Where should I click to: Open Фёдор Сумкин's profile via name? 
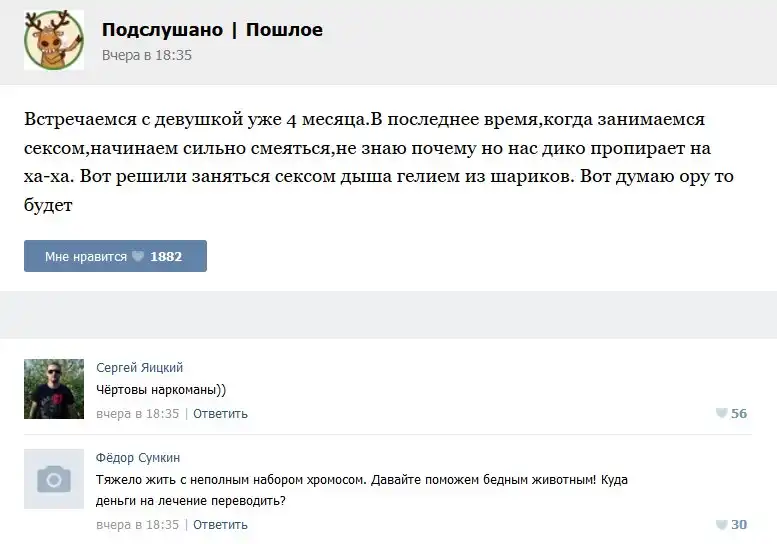click(x=137, y=457)
